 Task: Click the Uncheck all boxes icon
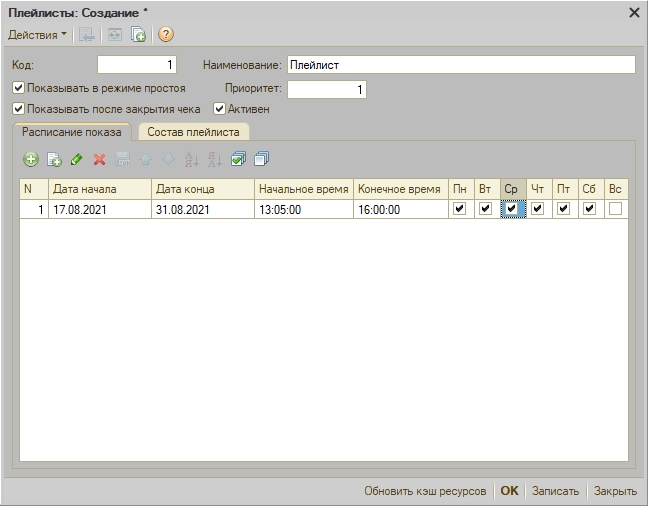click(261, 159)
